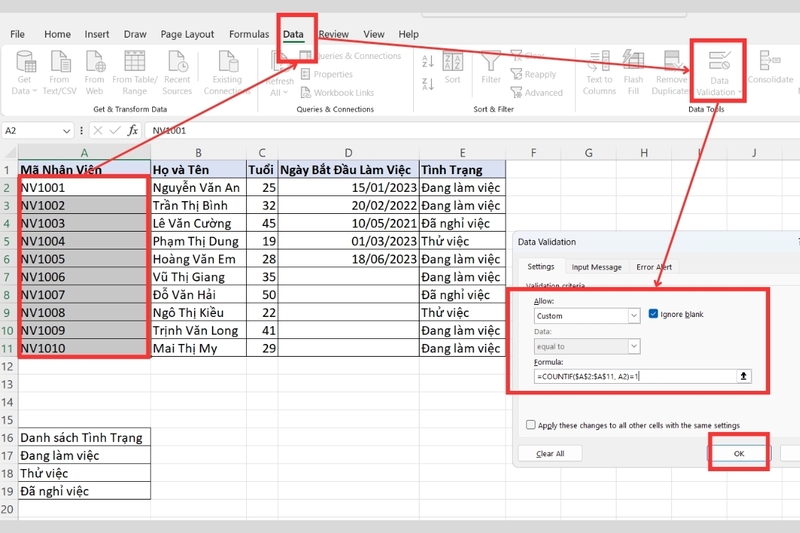Viewport: 800px width, 533px height.
Task: Open Recent Sources
Action: tap(177, 73)
